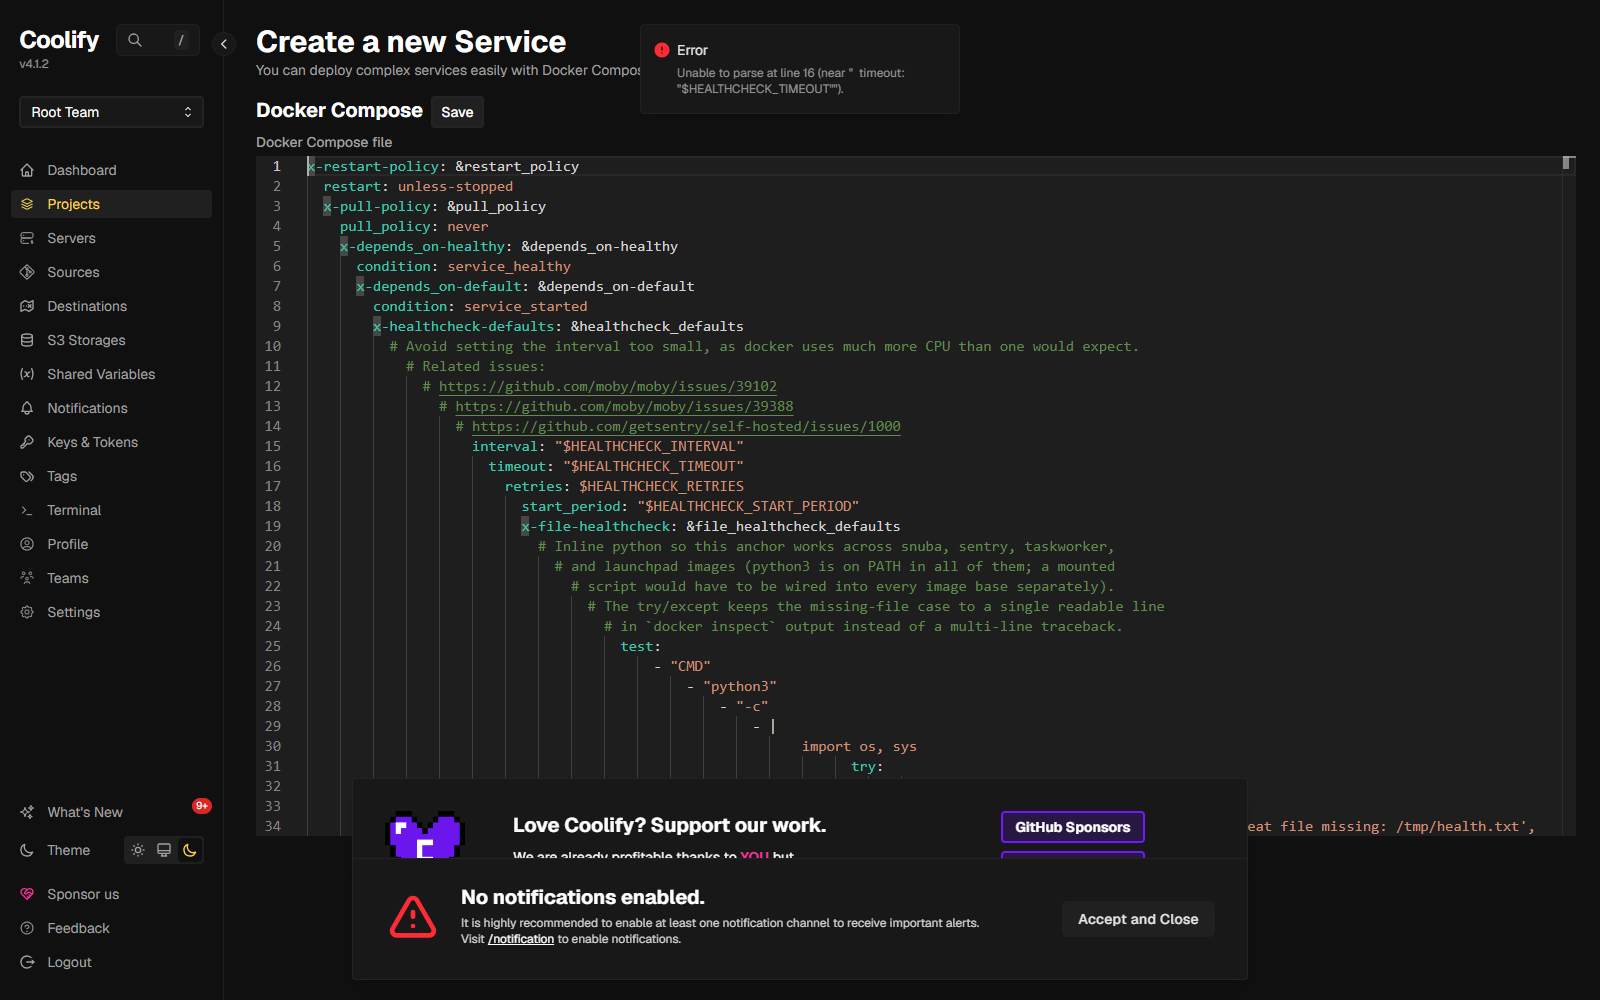
Task: Open getsentry self-hosted issues/1000 link
Action: tap(686, 426)
